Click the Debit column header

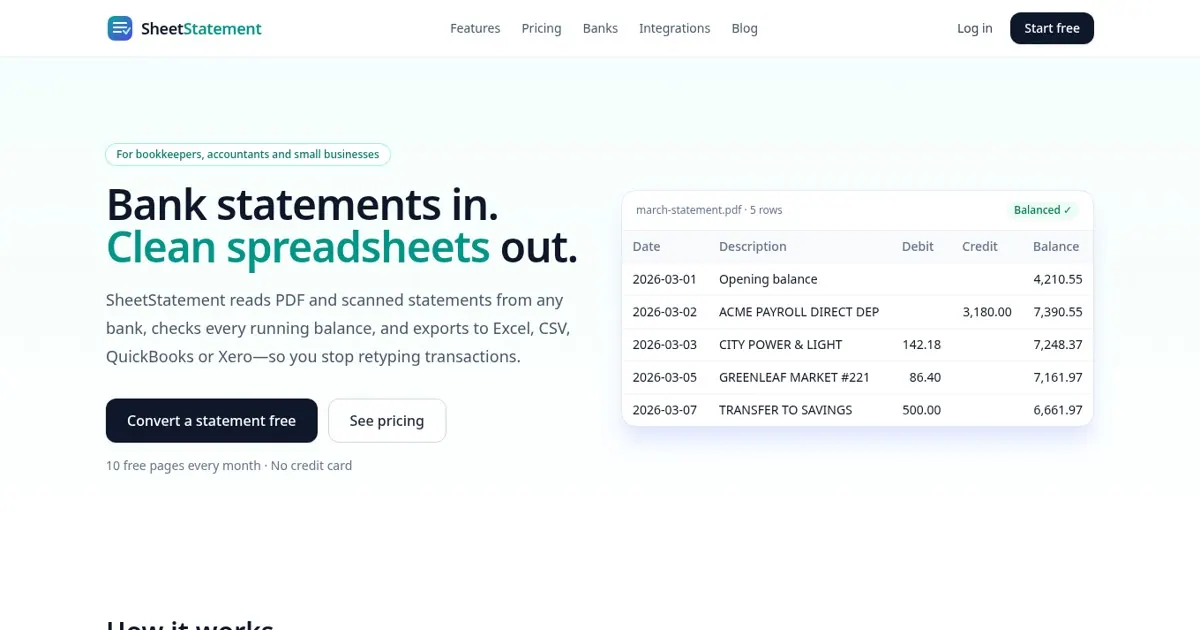click(x=918, y=246)
